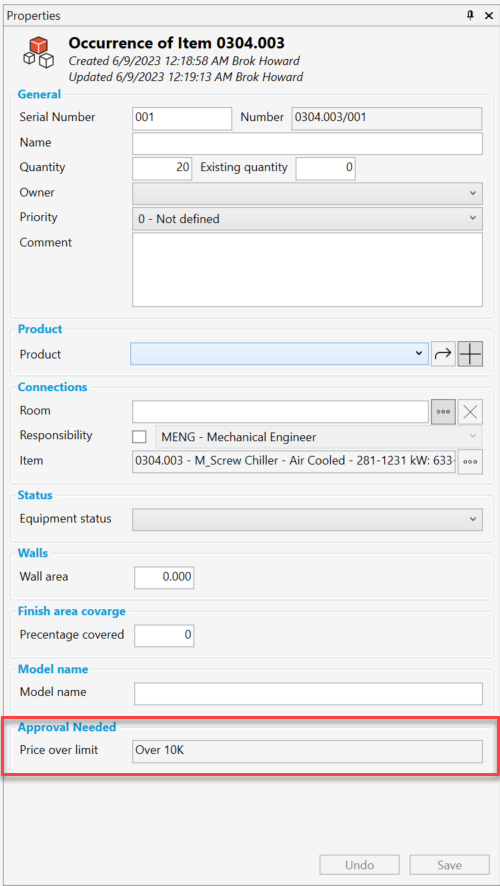Image resolution: width=500 pixels, height=886 pixels.
Task: Open the Equipment status dropdown
Action: point(307,519)
